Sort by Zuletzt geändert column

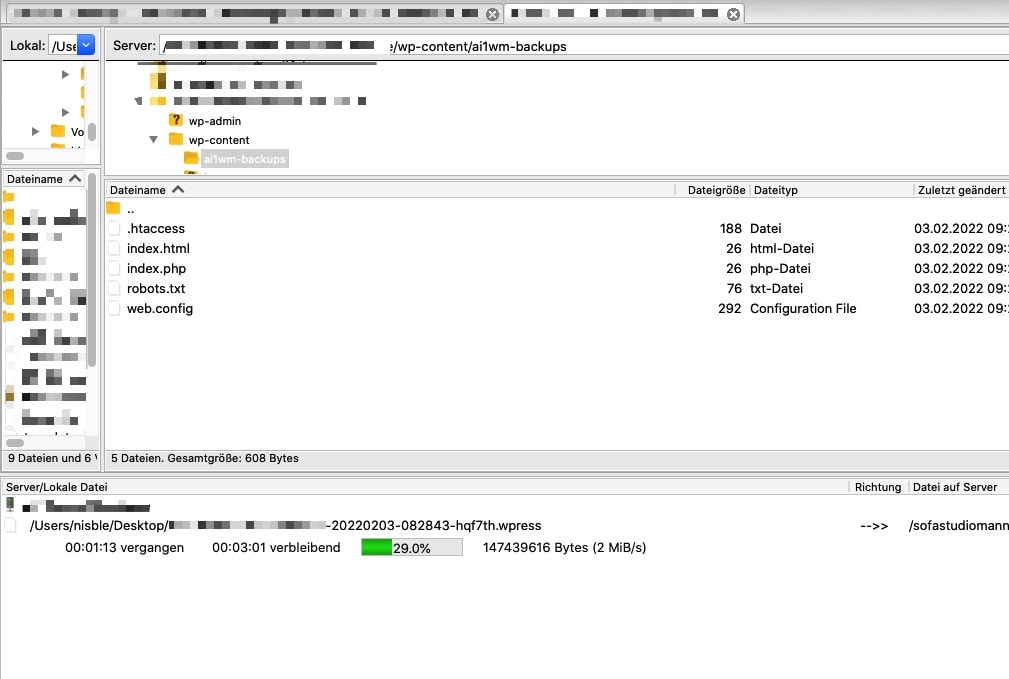pos(960,190)
